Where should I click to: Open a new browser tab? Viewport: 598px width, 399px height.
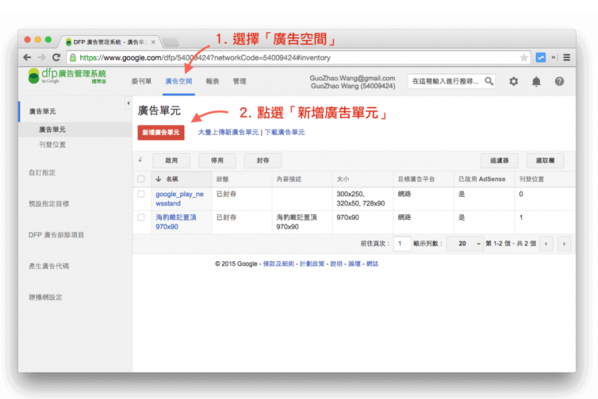pos(170,42)
